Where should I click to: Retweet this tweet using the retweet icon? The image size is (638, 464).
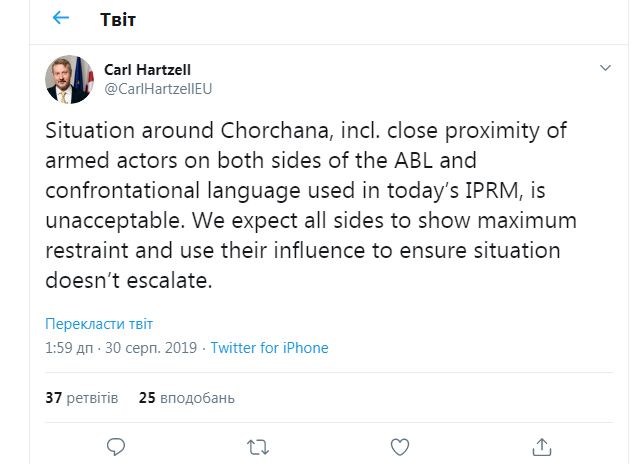258,445
